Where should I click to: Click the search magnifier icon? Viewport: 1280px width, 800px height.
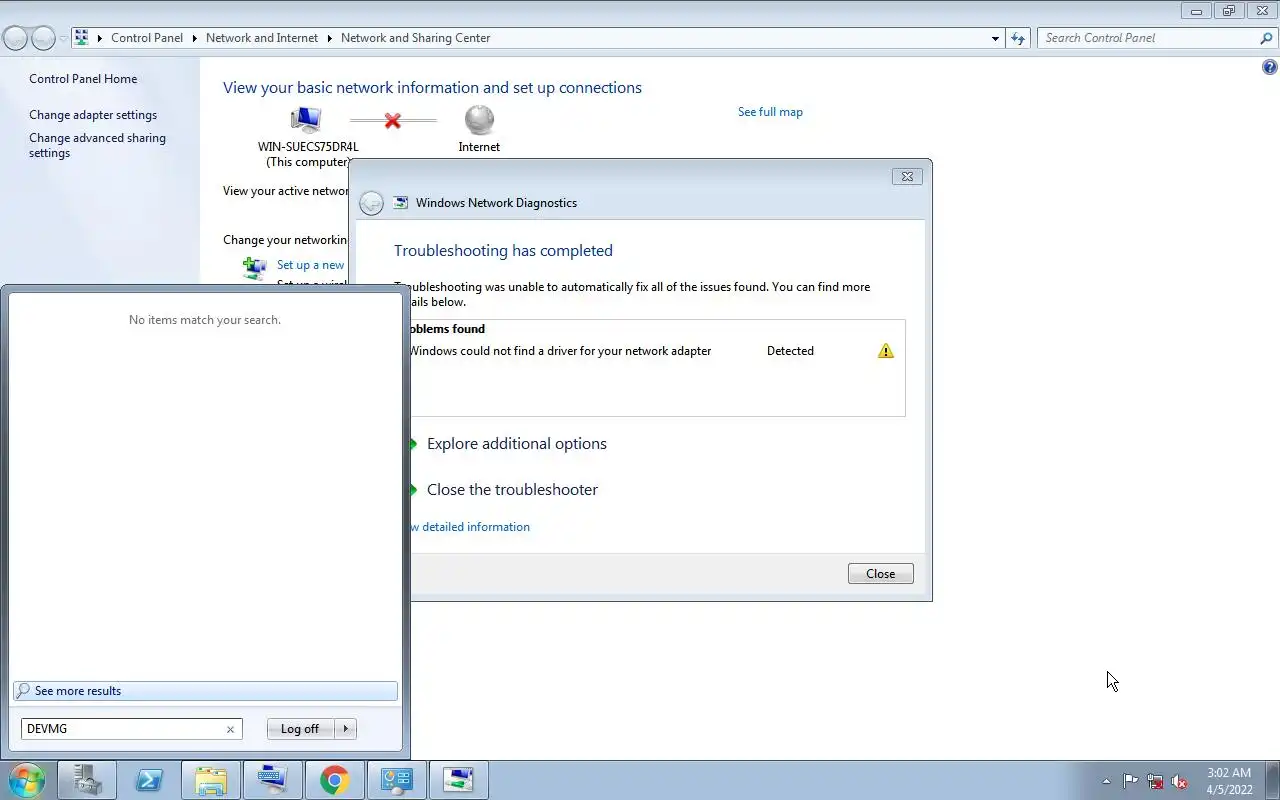pos(1266,38)
